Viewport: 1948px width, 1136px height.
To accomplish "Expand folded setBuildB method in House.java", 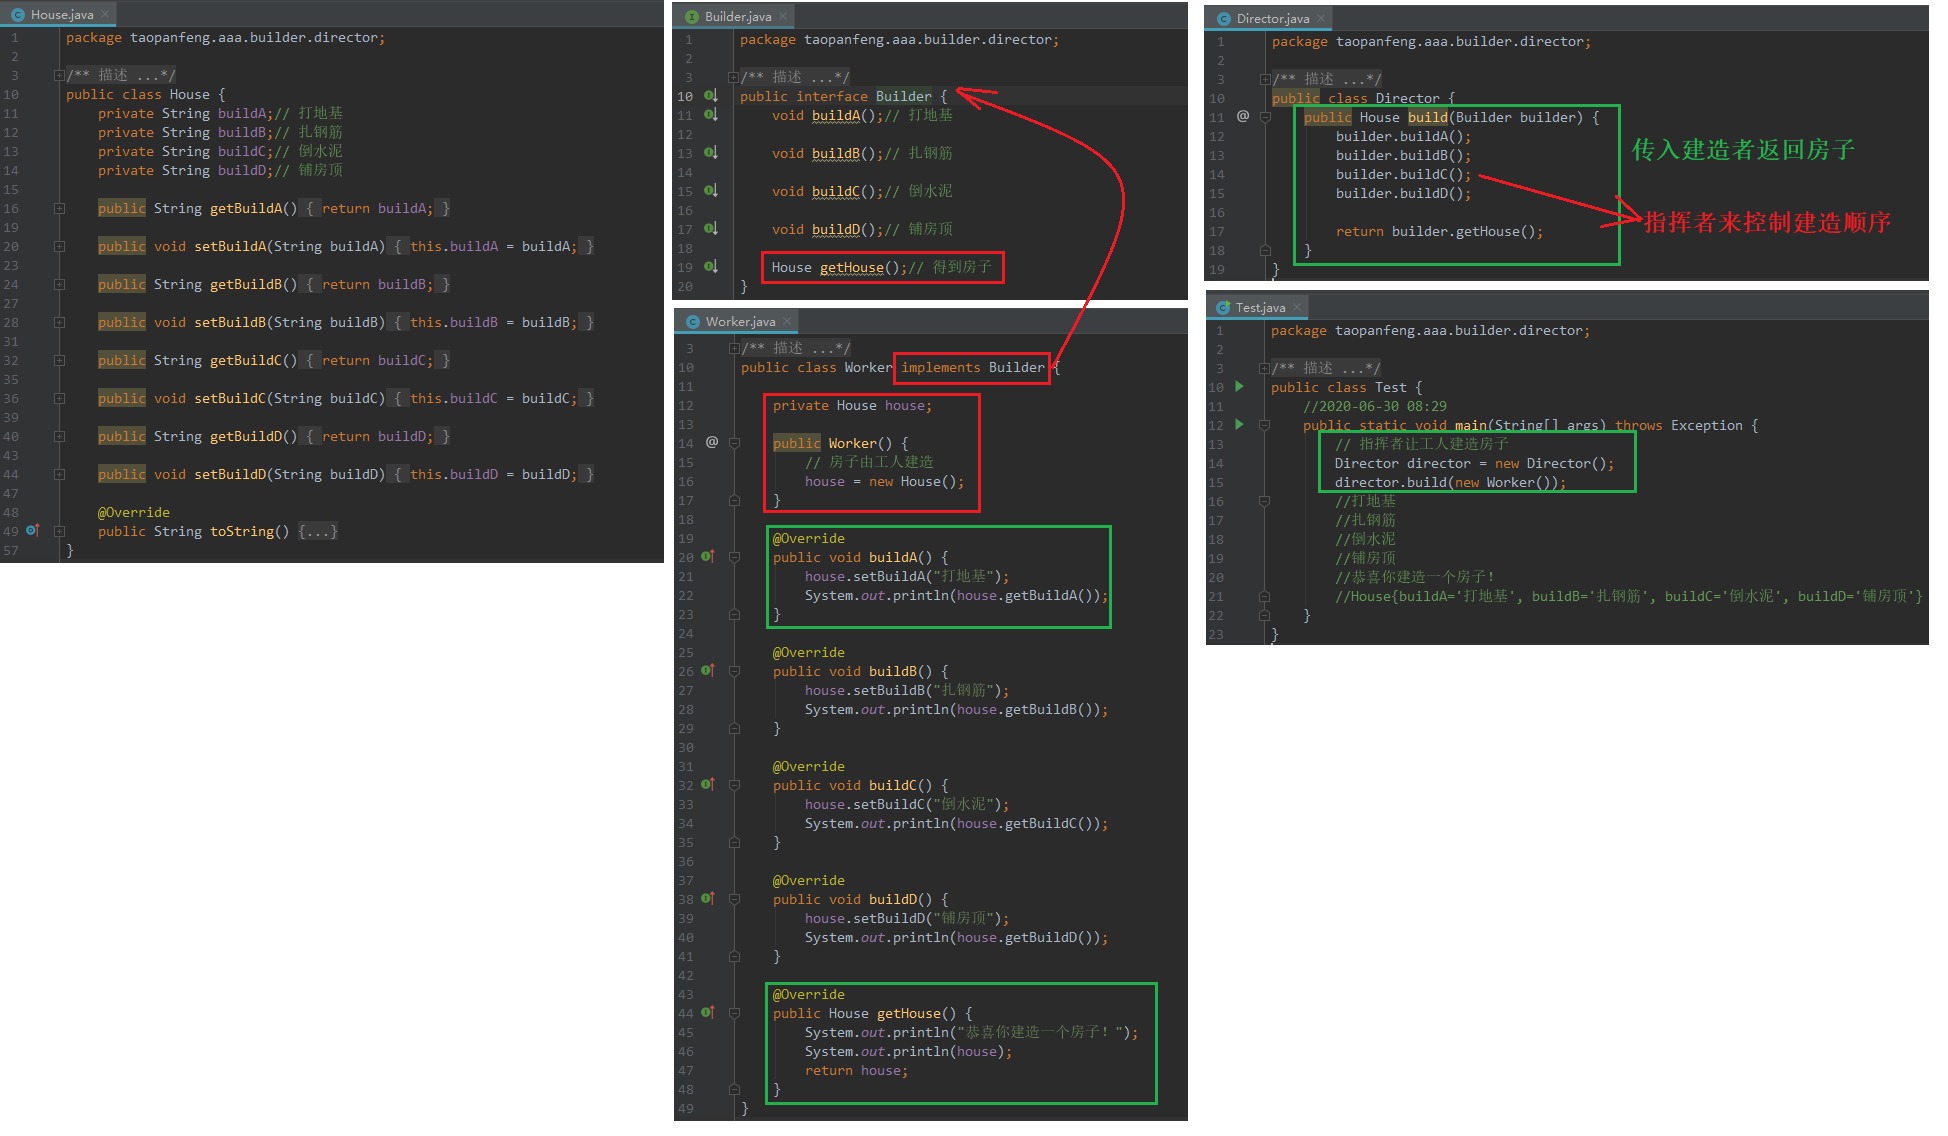I will pos(59,322).
